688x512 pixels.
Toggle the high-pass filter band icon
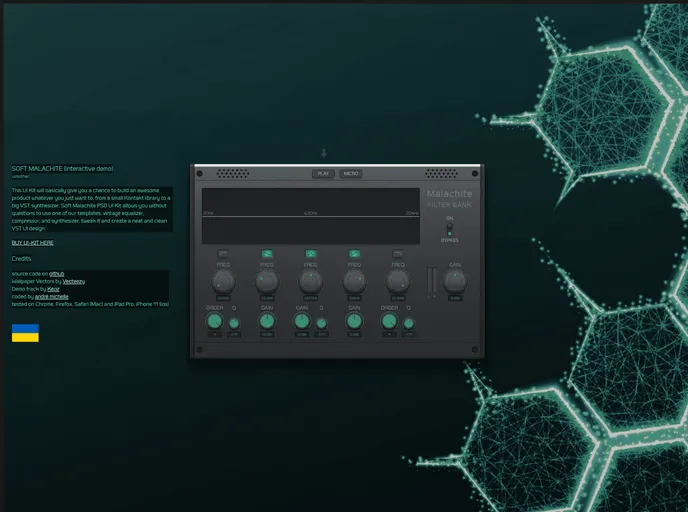tap(223, 254)
